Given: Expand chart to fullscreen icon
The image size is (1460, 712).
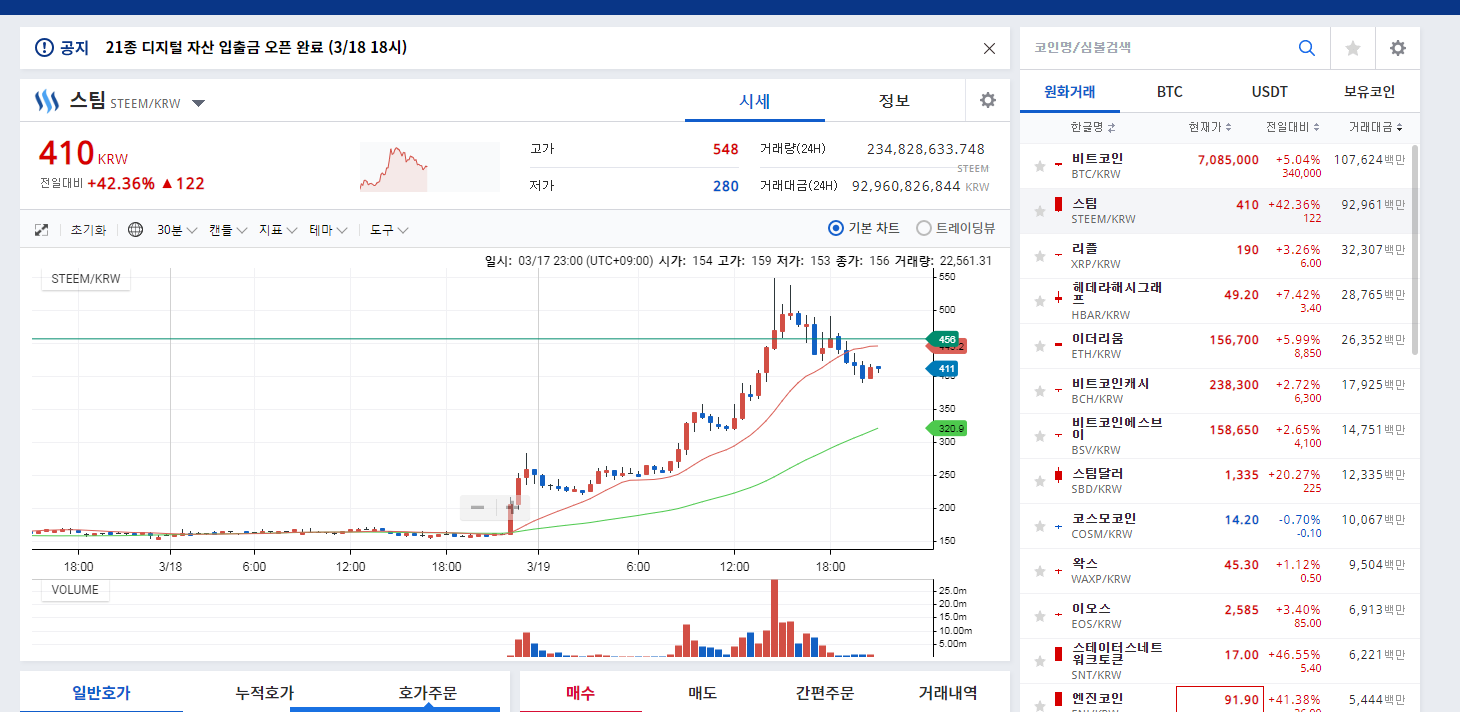Looking at the screenshot, I should [42, 230].
